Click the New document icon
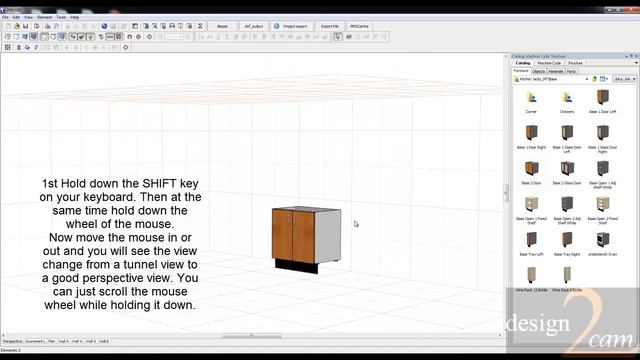 (8, 26)
